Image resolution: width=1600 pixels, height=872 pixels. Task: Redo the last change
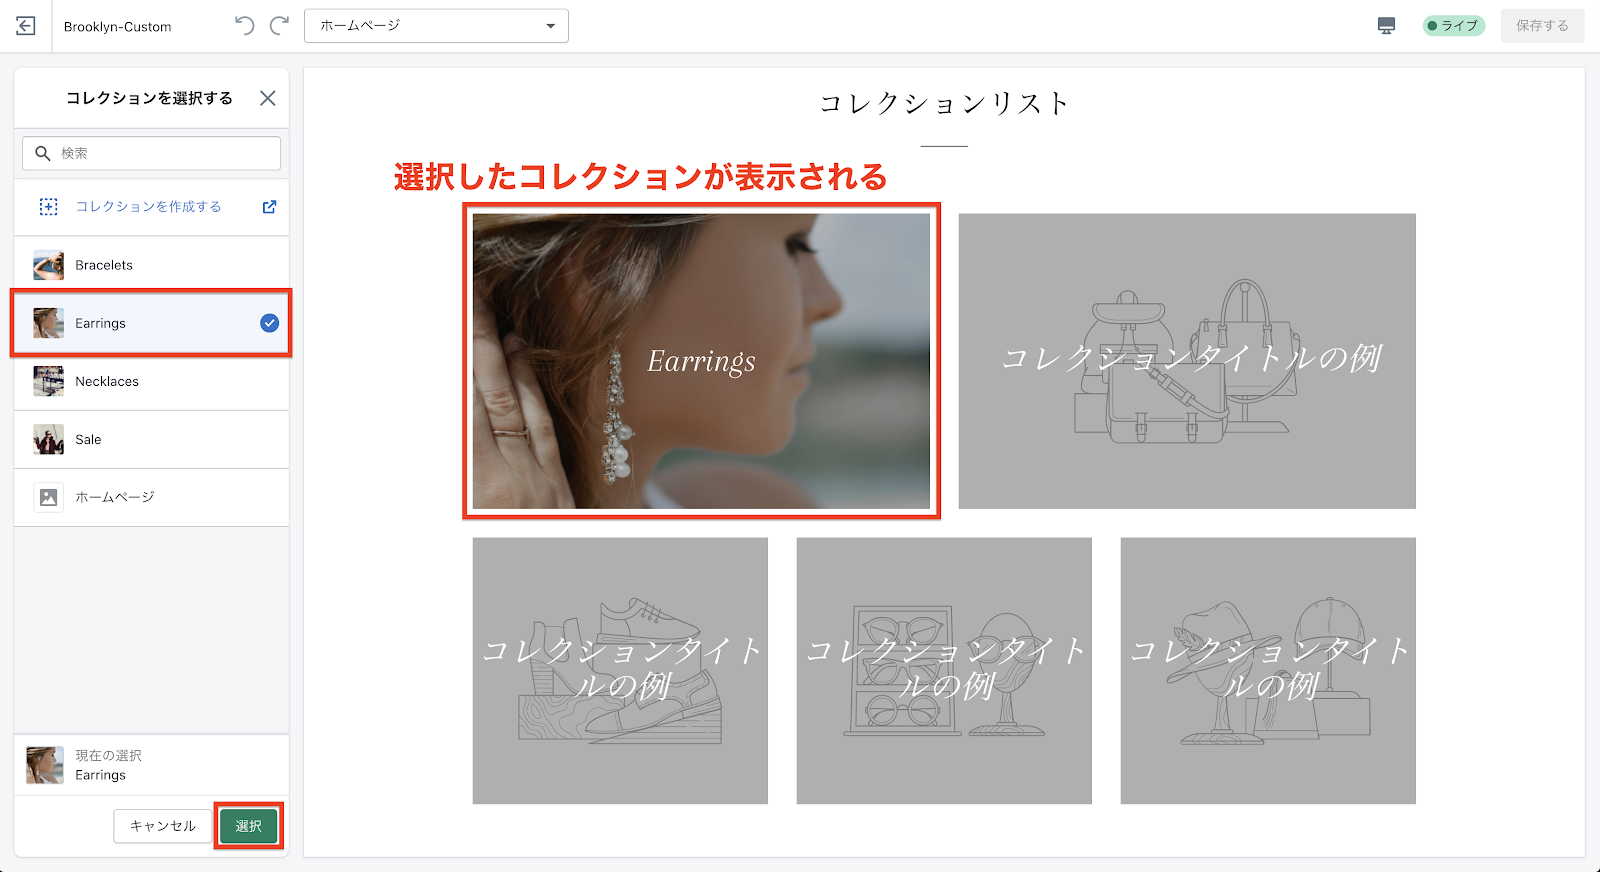(280, 26)
